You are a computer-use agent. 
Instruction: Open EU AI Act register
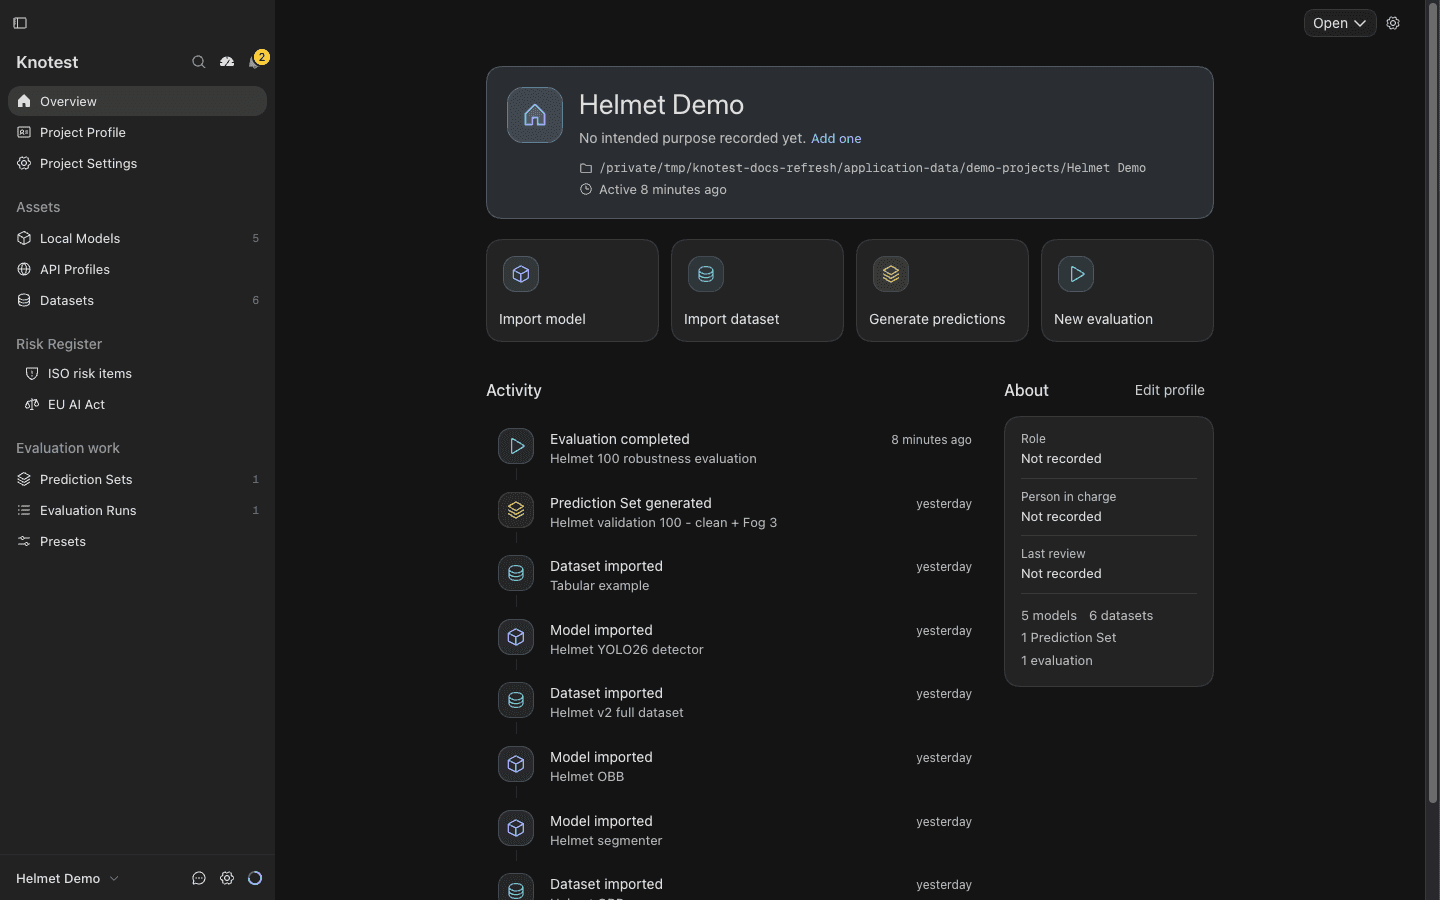tap(137, 404)
